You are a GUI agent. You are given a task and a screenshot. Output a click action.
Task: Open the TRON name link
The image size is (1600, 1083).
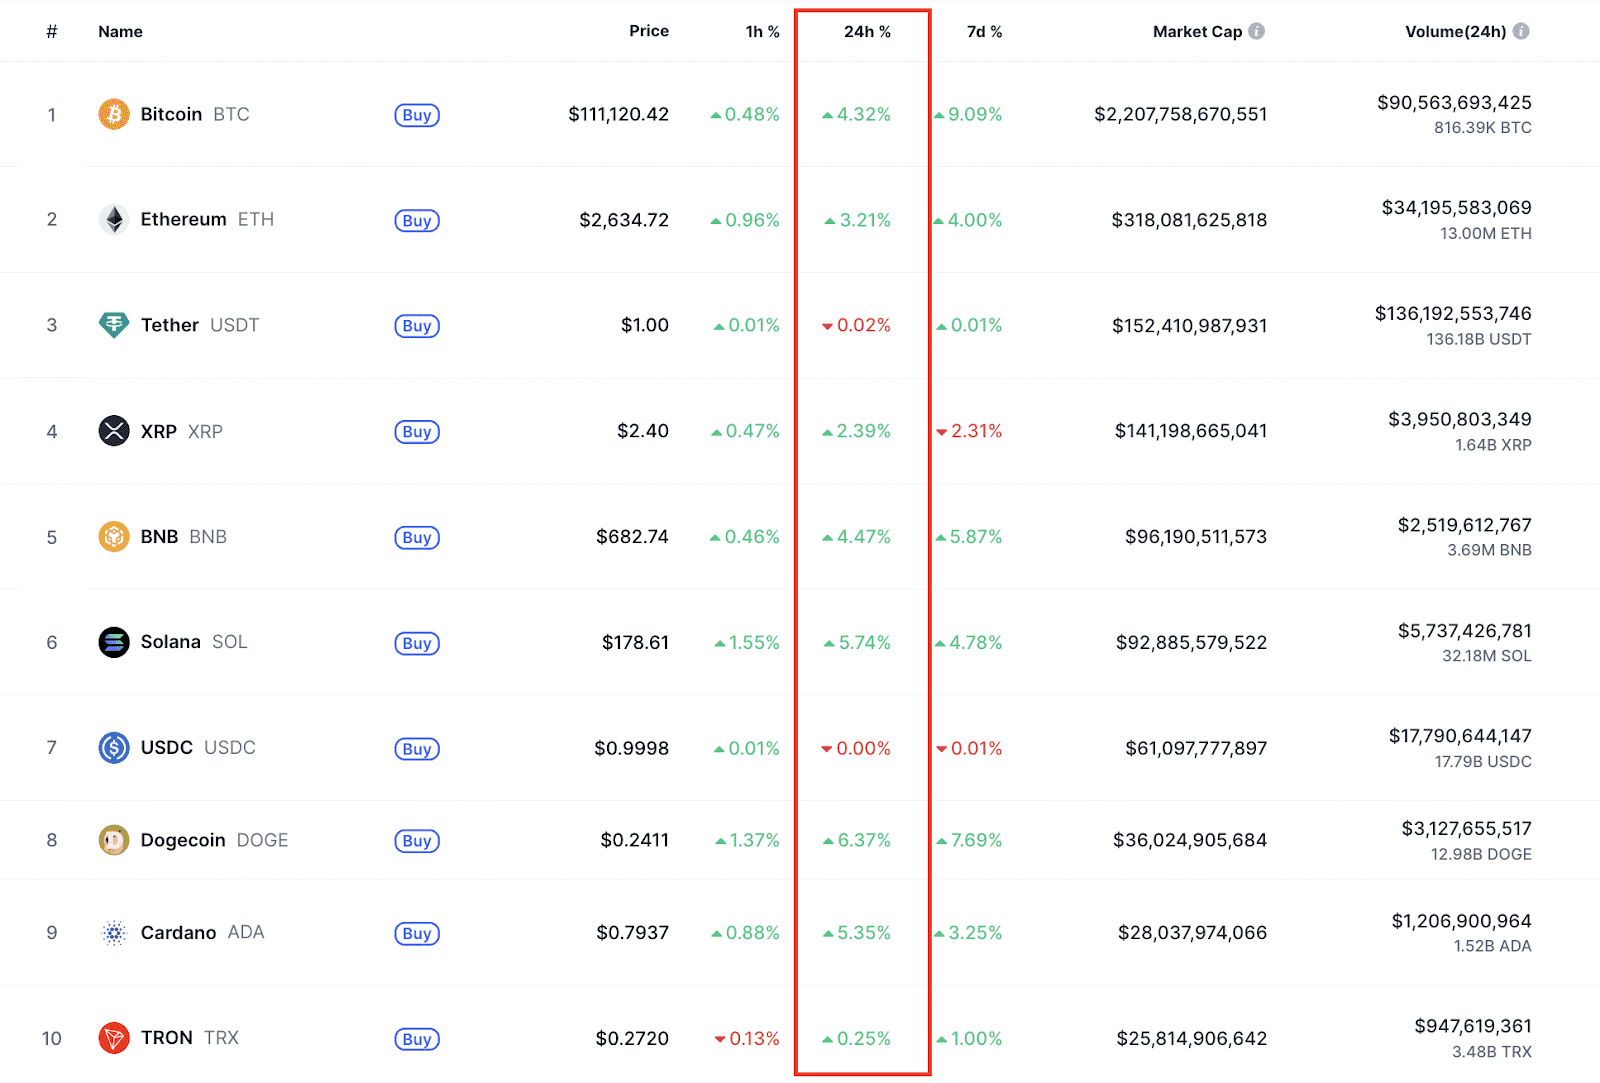(166, 1038)
